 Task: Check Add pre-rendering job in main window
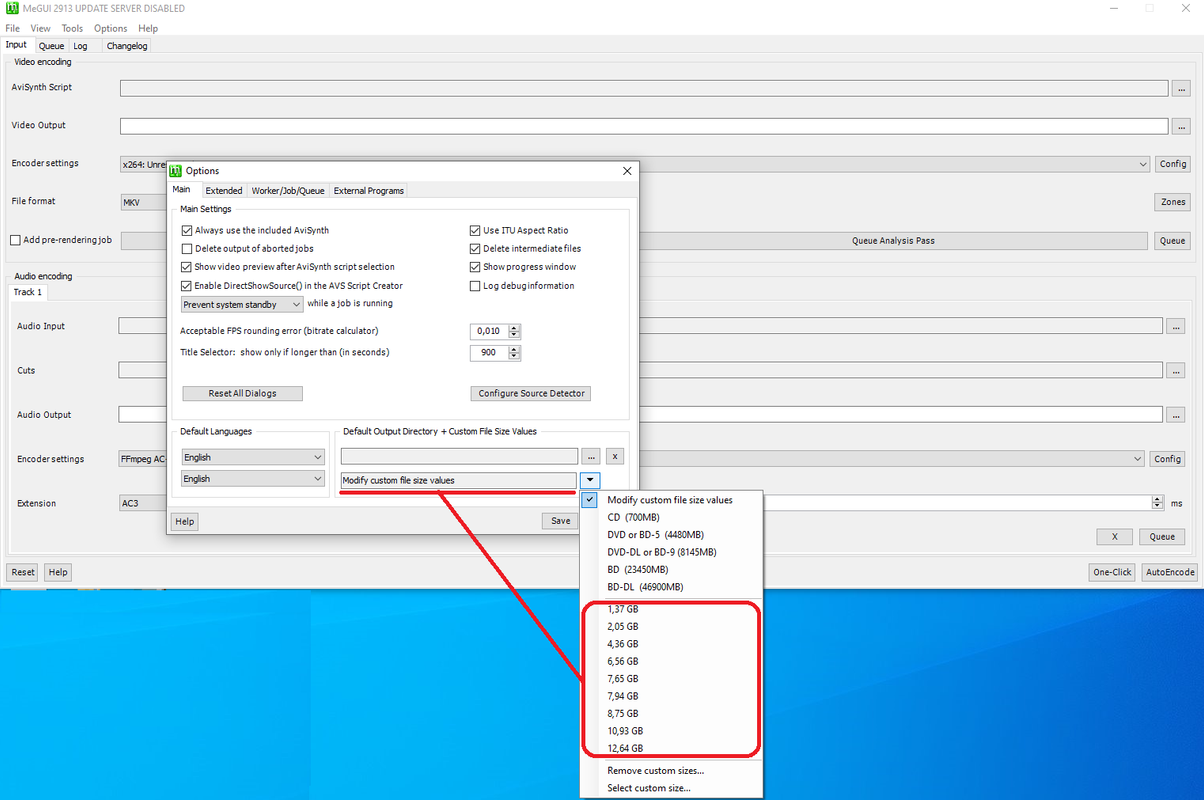coord(15,240)
